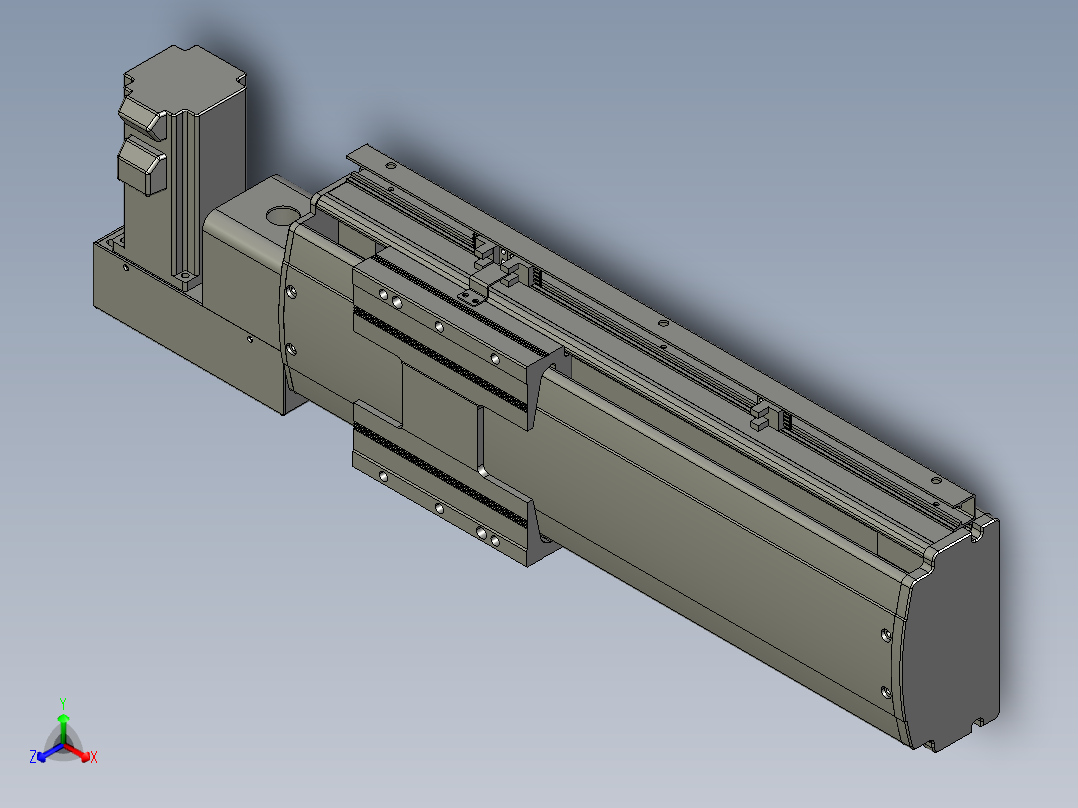Click the red X axis of the triad
Image resolution: width=1078 pixels, height=808 pixels.
point(82,754)
